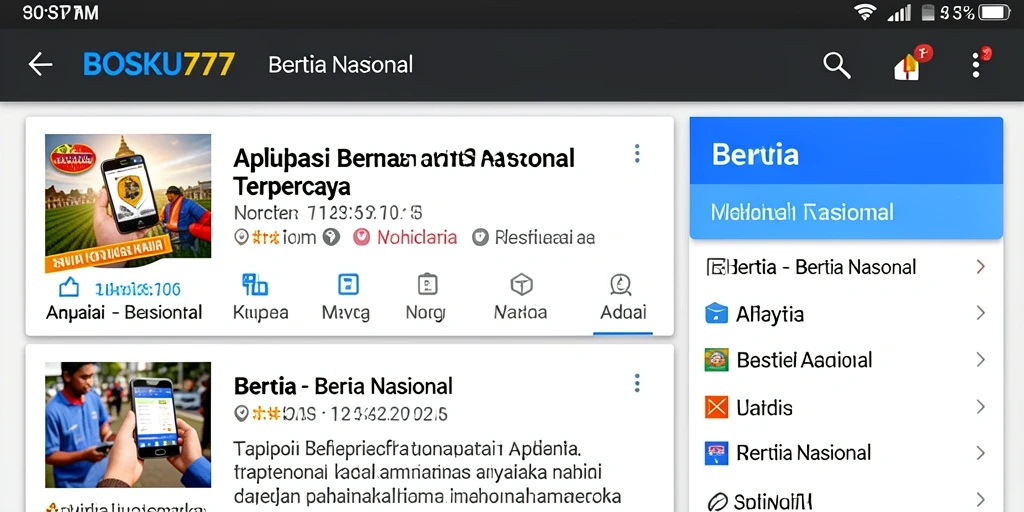Click the thumbs-up like icon
Image resolution: width=1024 pixels, height=512 pixels.
69,287
